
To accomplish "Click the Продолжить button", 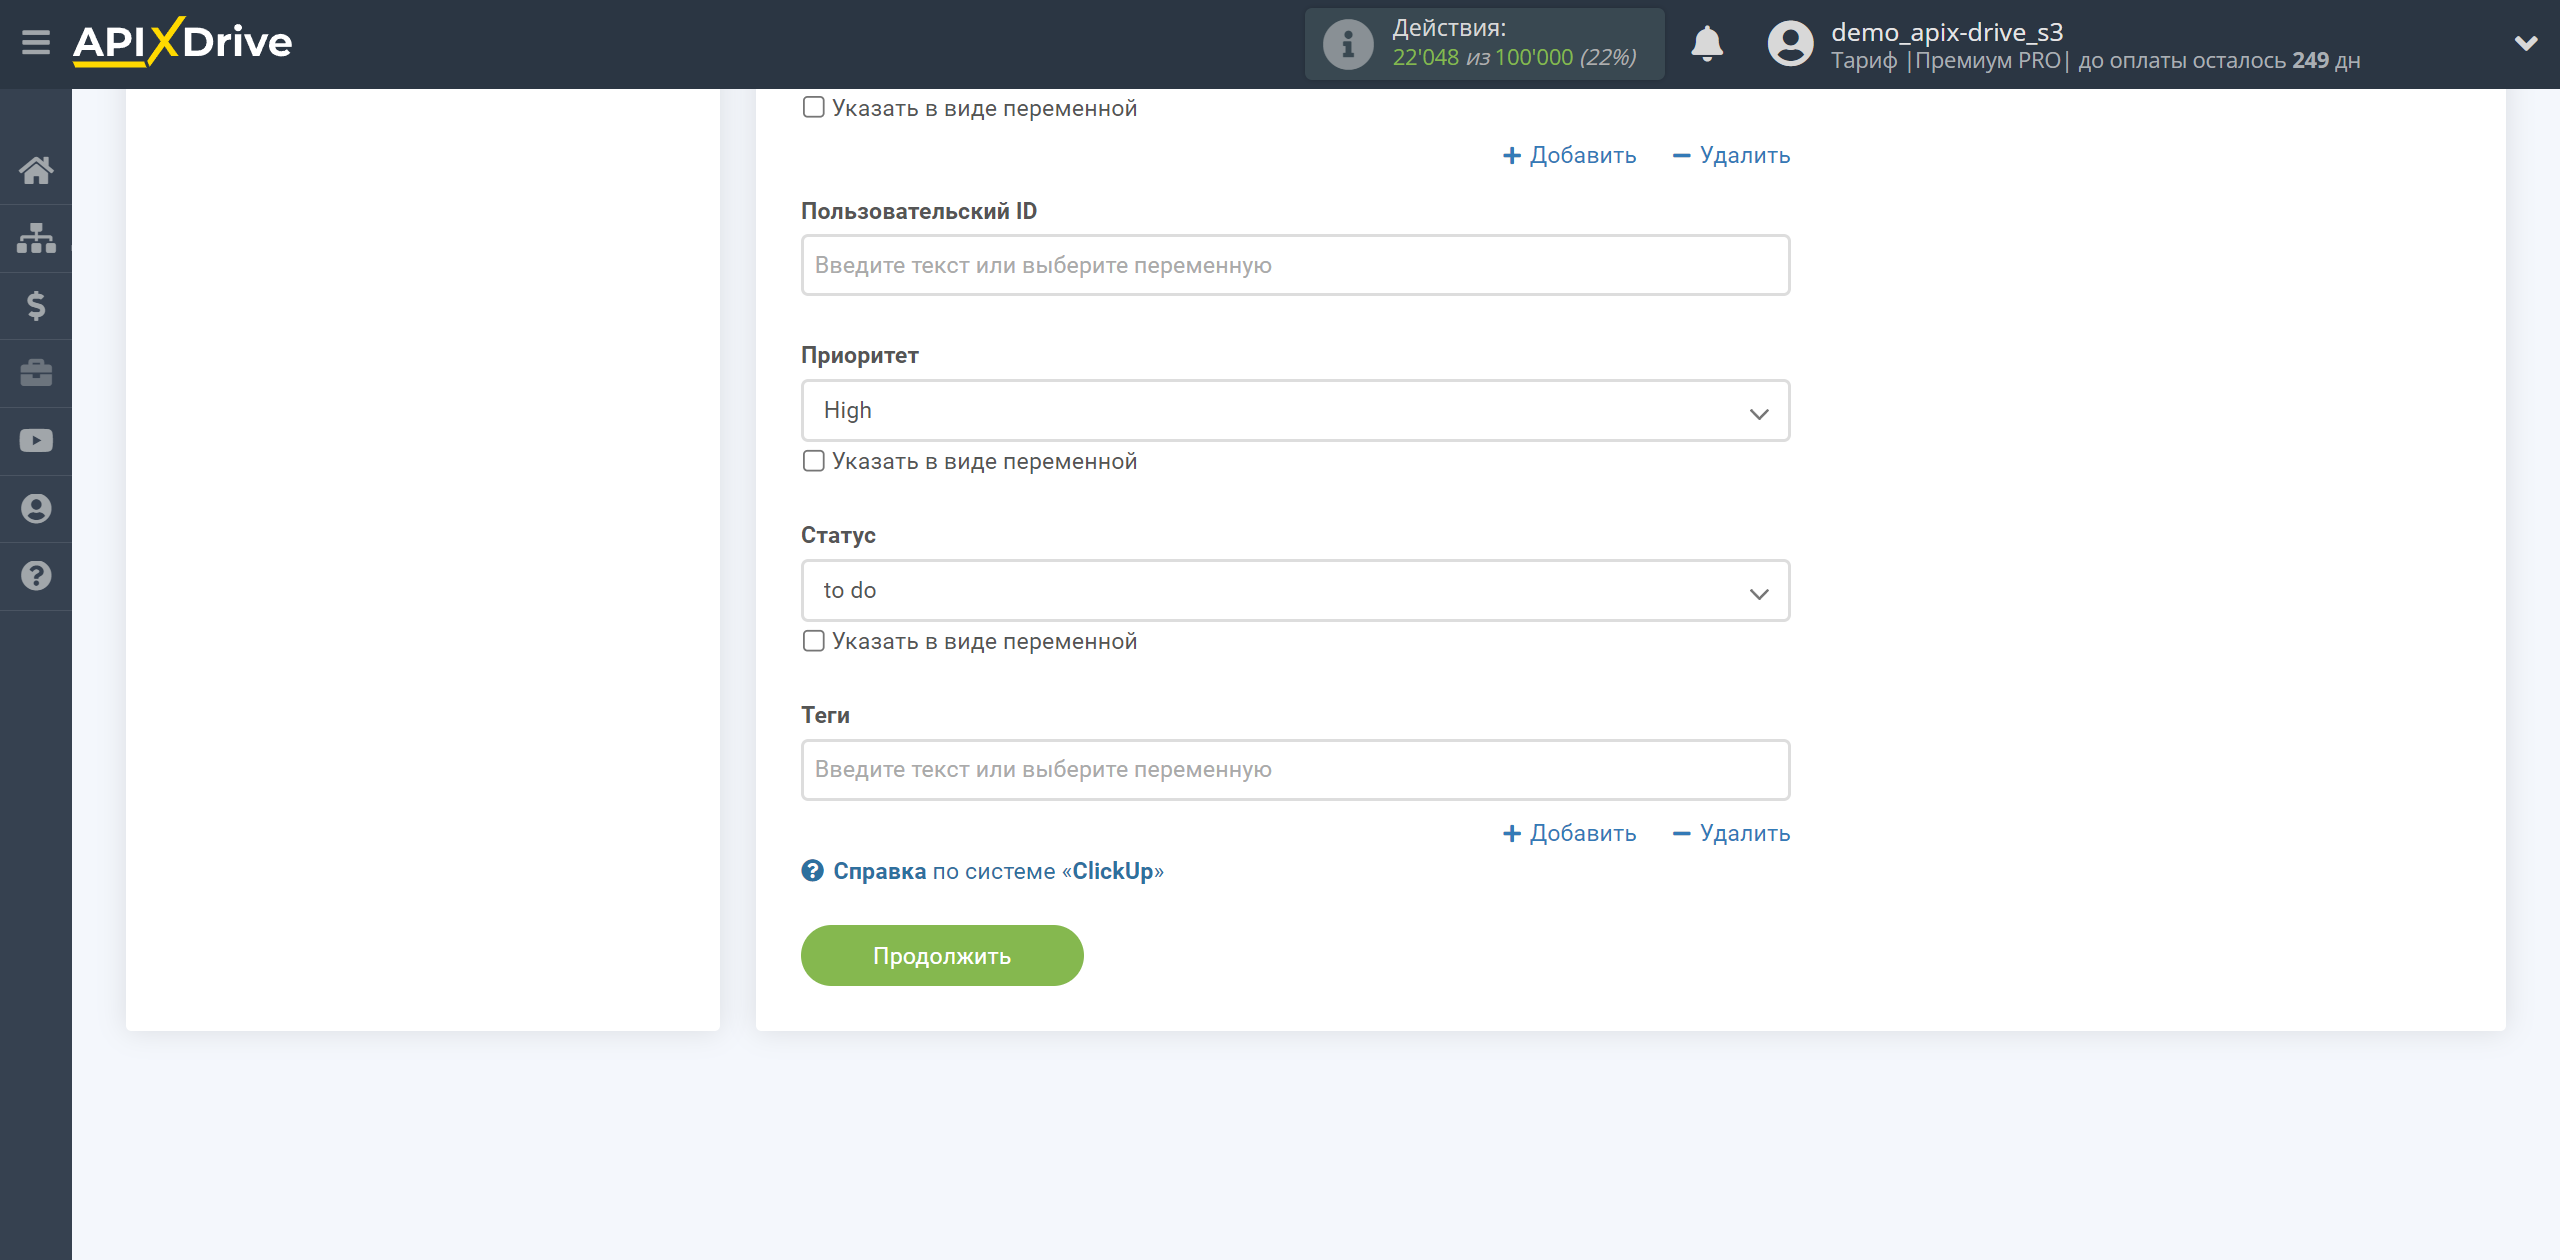I will [x=942, y=956].
